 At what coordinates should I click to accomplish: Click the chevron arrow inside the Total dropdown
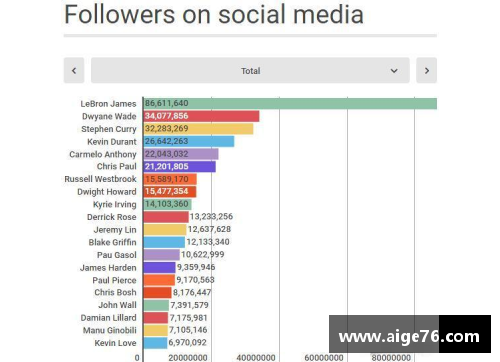coord(394,71)
